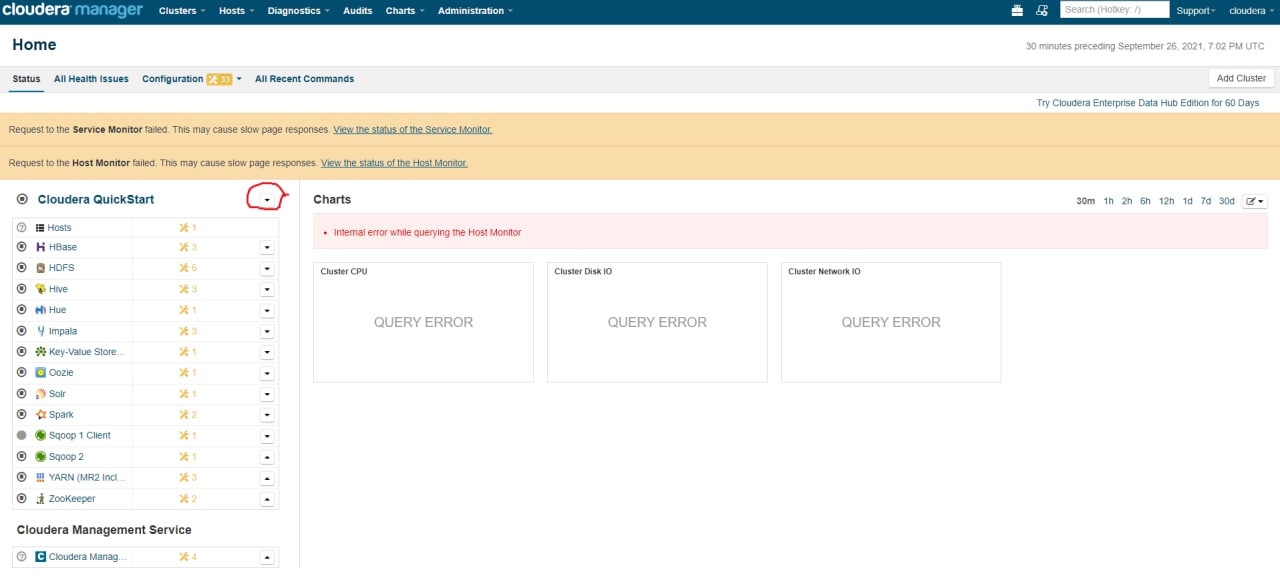
Task: Click the Spark star icon
Action: pos(41,415)
